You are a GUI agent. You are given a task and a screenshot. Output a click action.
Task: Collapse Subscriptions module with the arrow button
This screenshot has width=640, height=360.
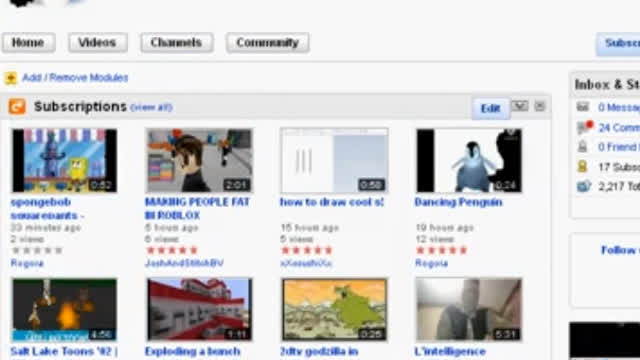coord(520,106)
